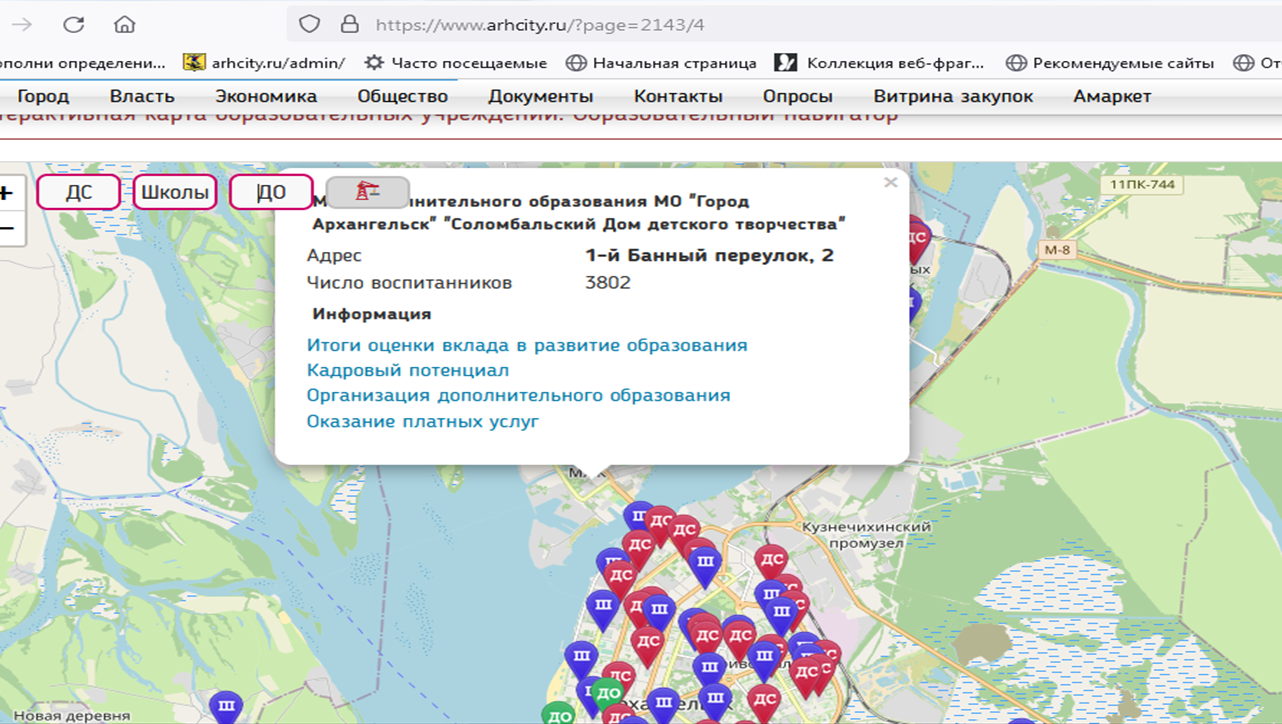The image size is (1282, 724).
Task: Click the red crane icon filter button
Action: [x=368, y=192]
